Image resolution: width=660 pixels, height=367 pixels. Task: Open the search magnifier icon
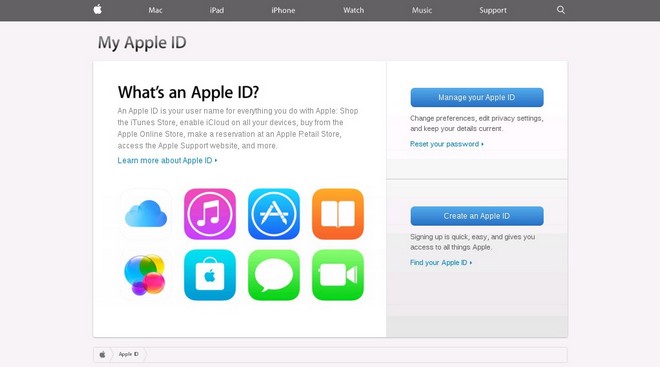(x=561, y=10)
